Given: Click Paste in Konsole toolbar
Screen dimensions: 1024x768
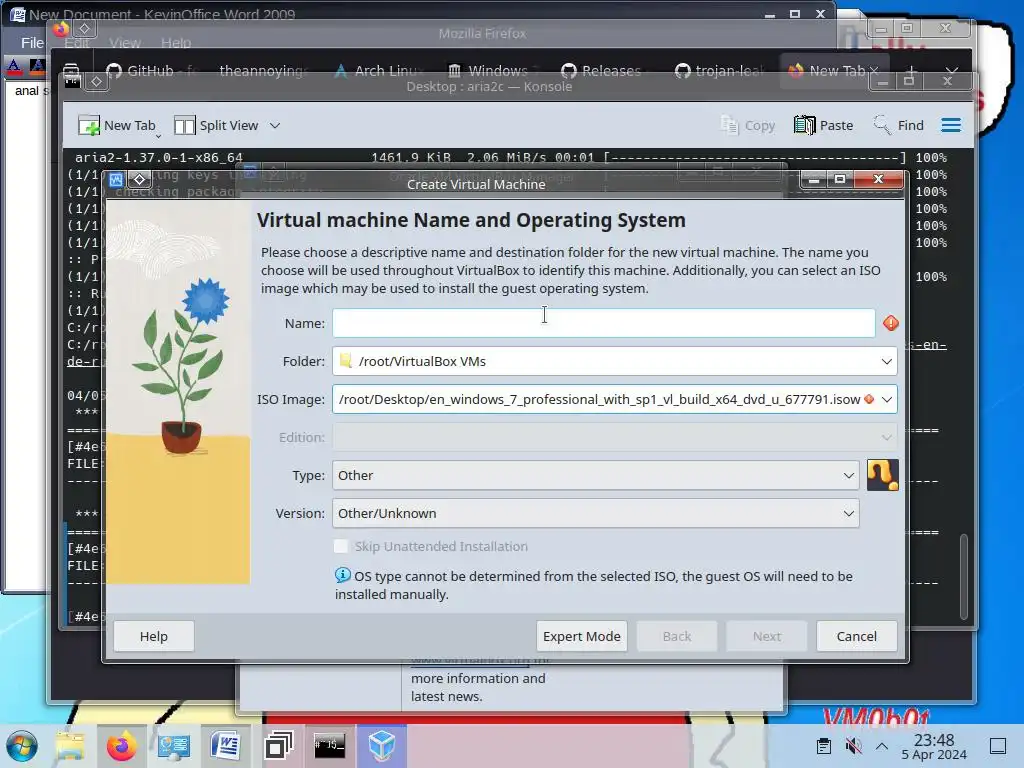Looking at the screenshot, I should pos(824,125).
